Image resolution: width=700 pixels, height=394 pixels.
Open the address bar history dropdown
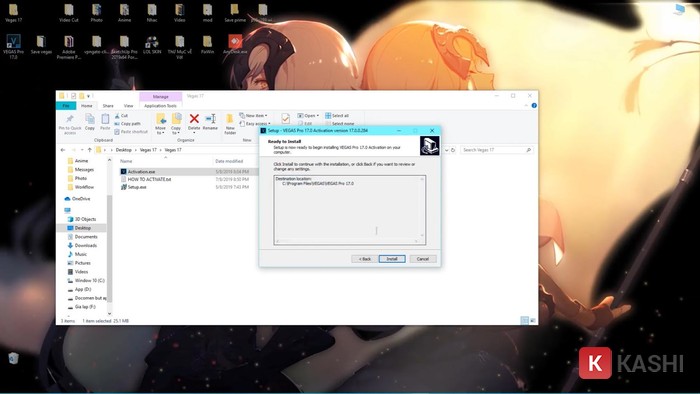coord(446,150)
